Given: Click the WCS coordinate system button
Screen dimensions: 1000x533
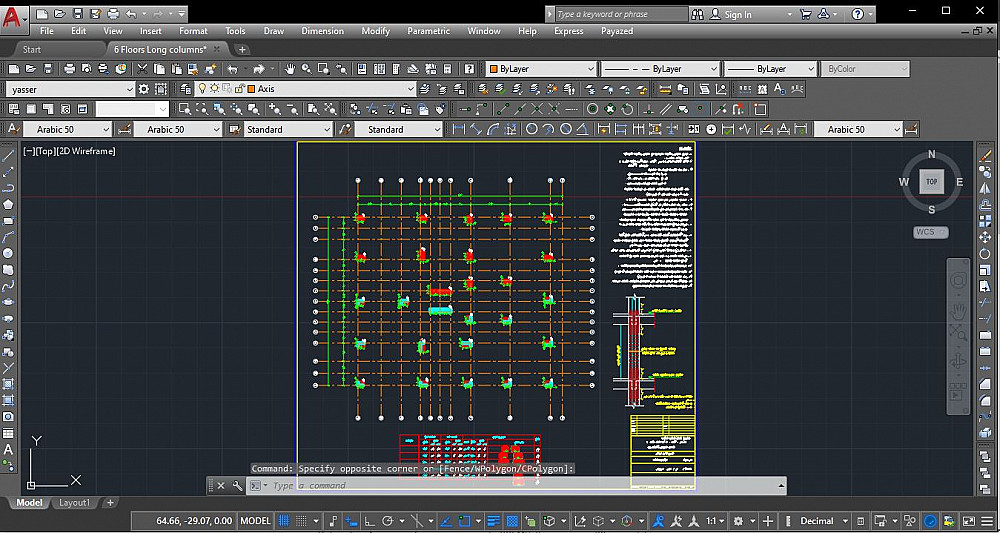Looking at the screenshot, I should pos(926,232).
